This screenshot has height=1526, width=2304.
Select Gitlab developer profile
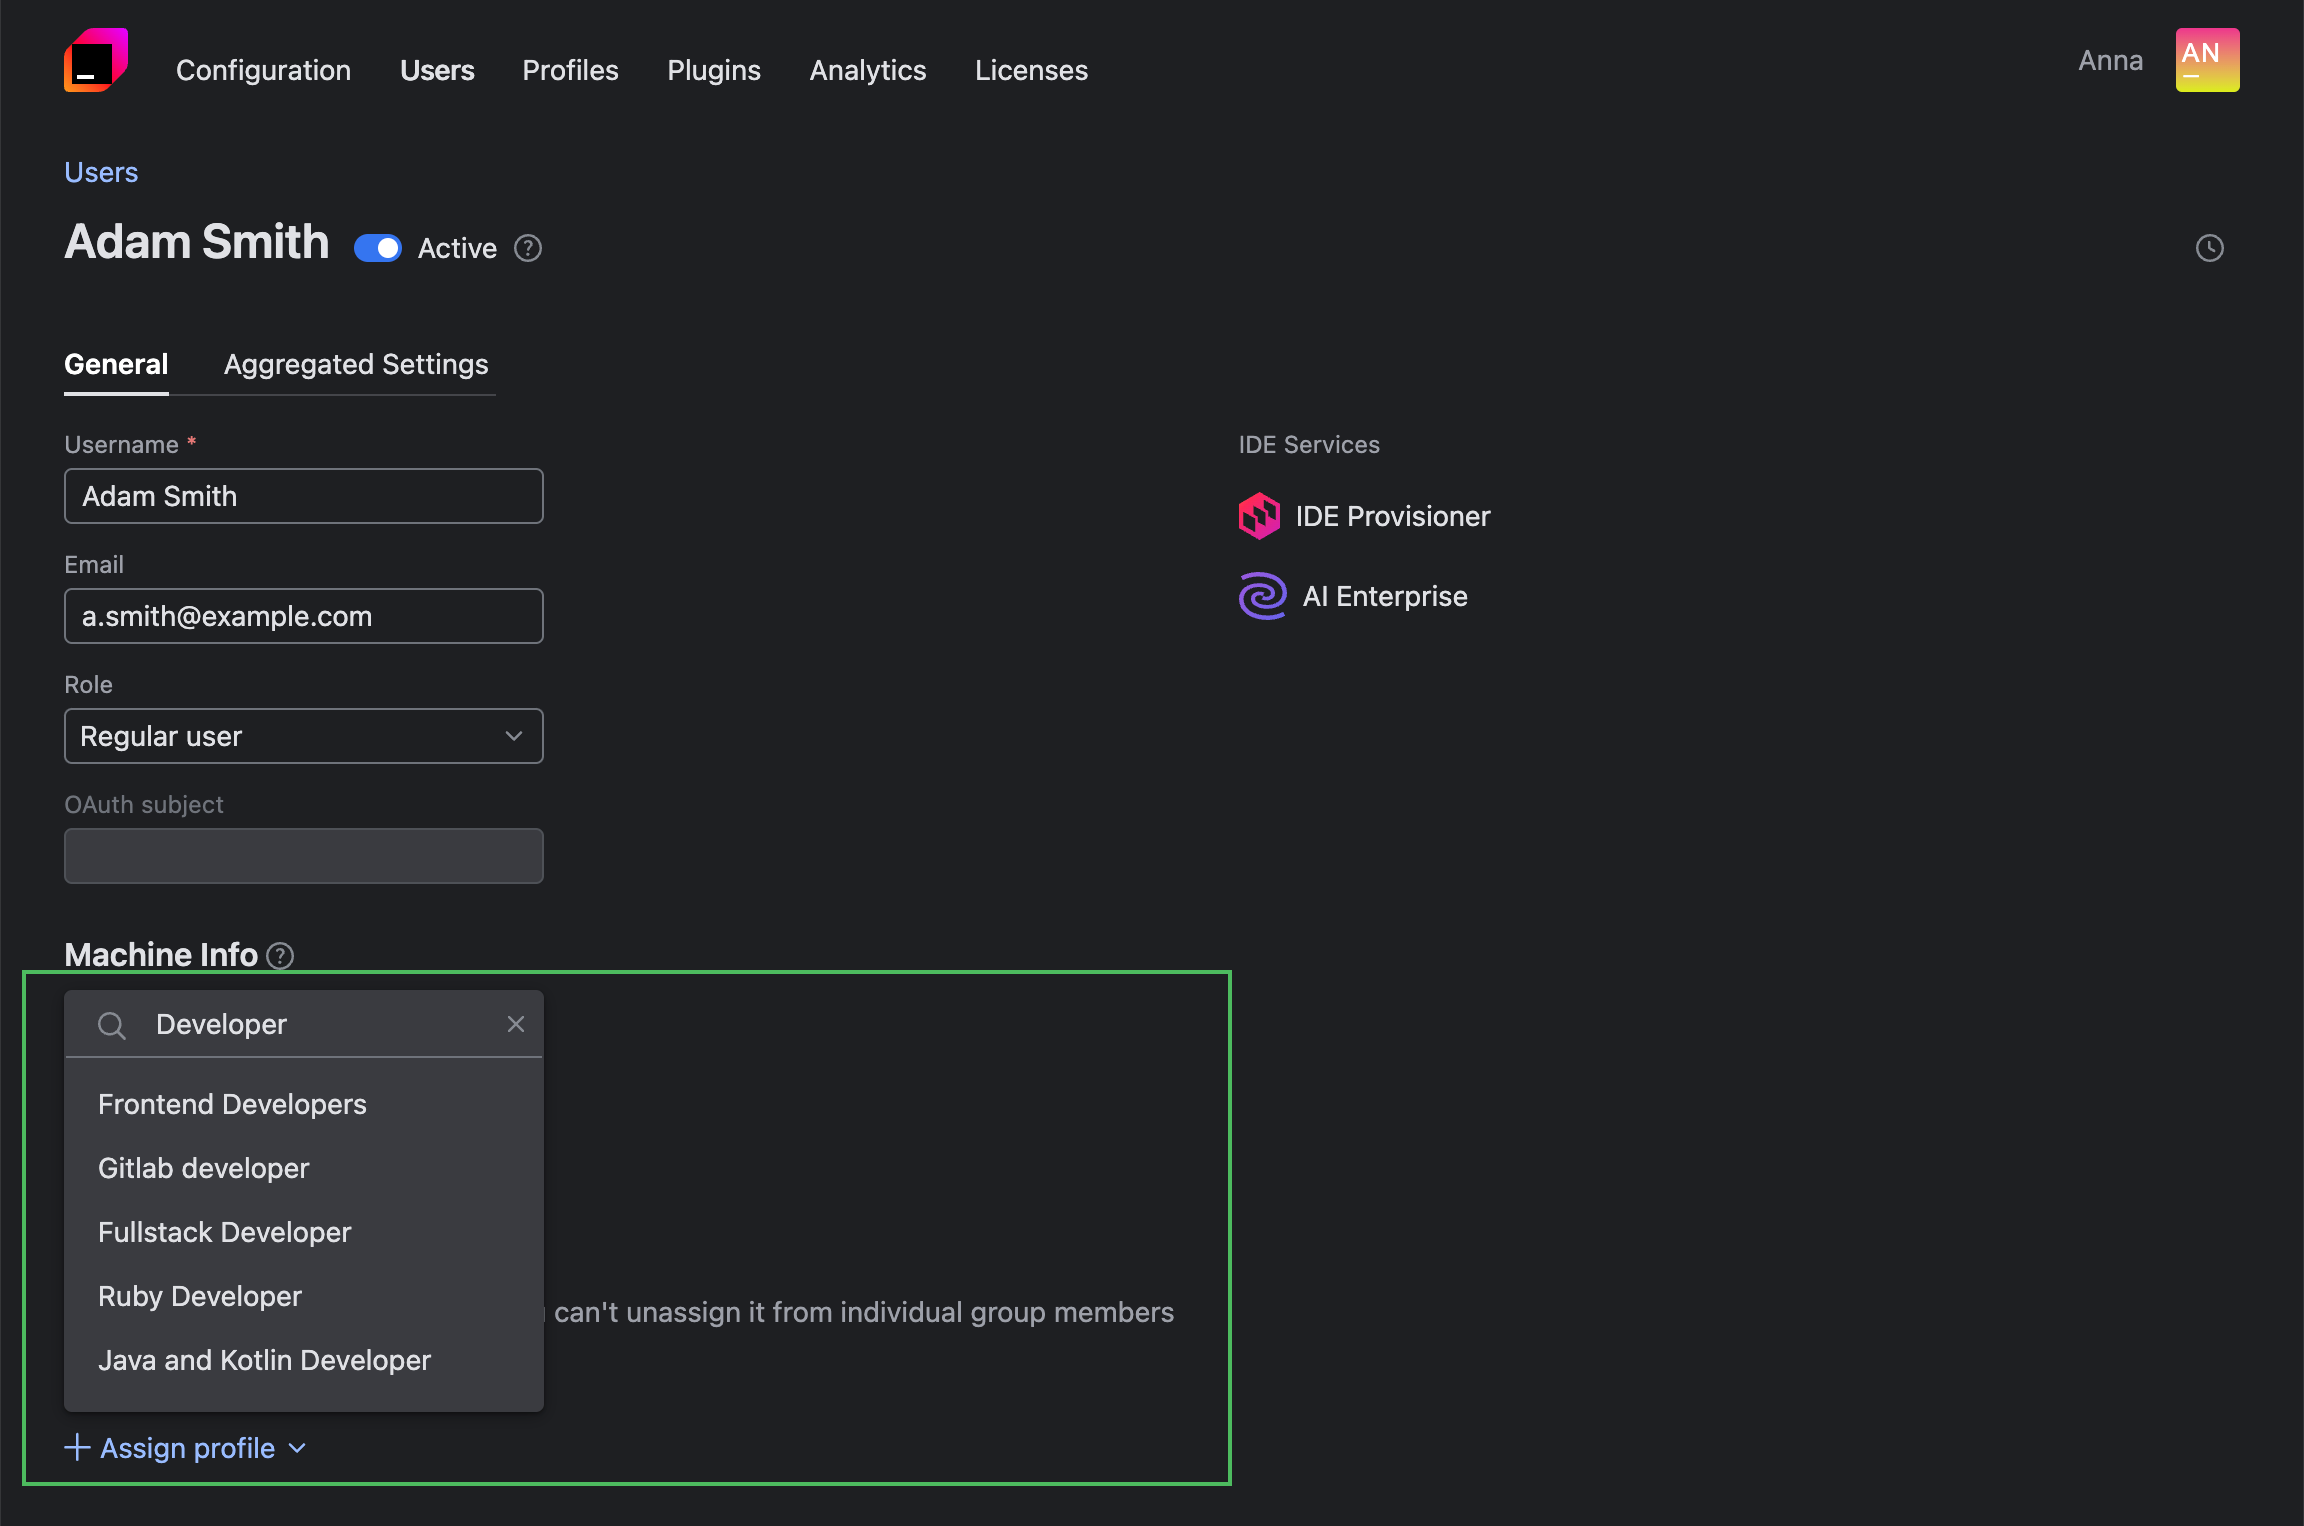point(304,1168)
